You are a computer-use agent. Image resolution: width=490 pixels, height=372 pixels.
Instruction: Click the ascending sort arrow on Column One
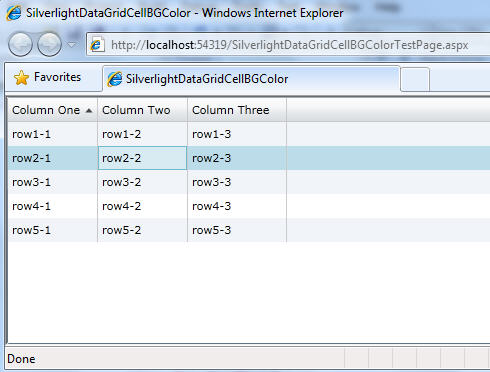[89, 111]
